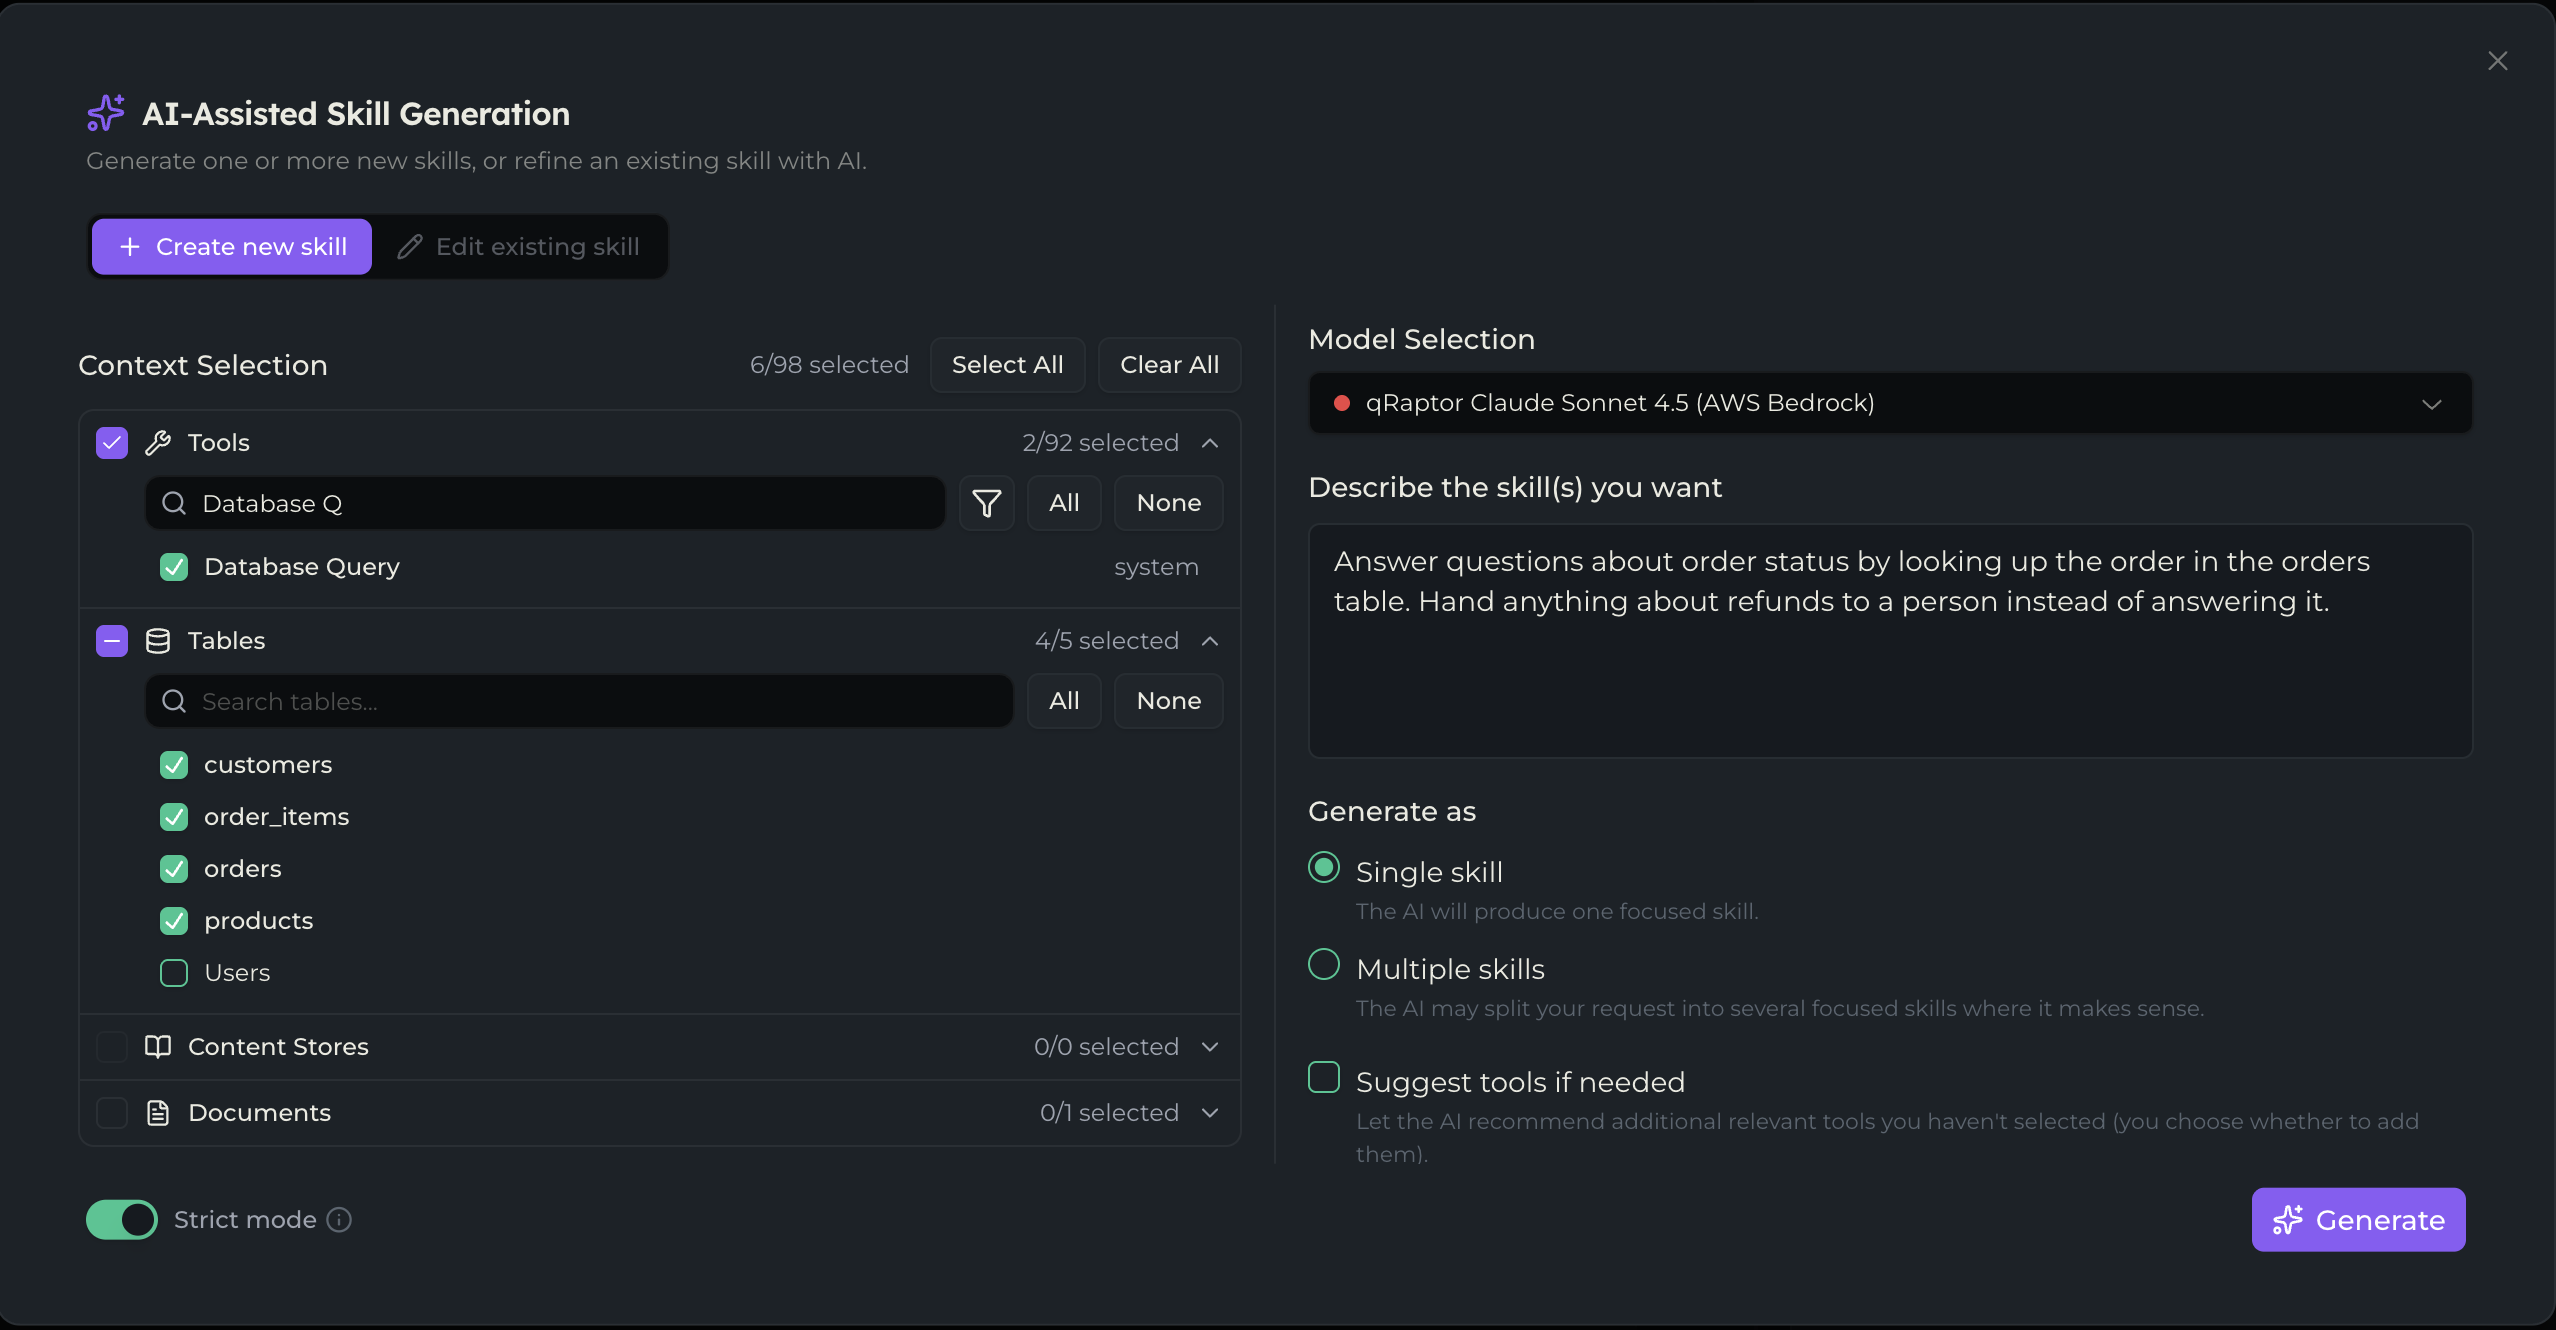Toggle the Tools group checkbox
The width and height of the screenshot is (2556, 1330).
point(112,443)
